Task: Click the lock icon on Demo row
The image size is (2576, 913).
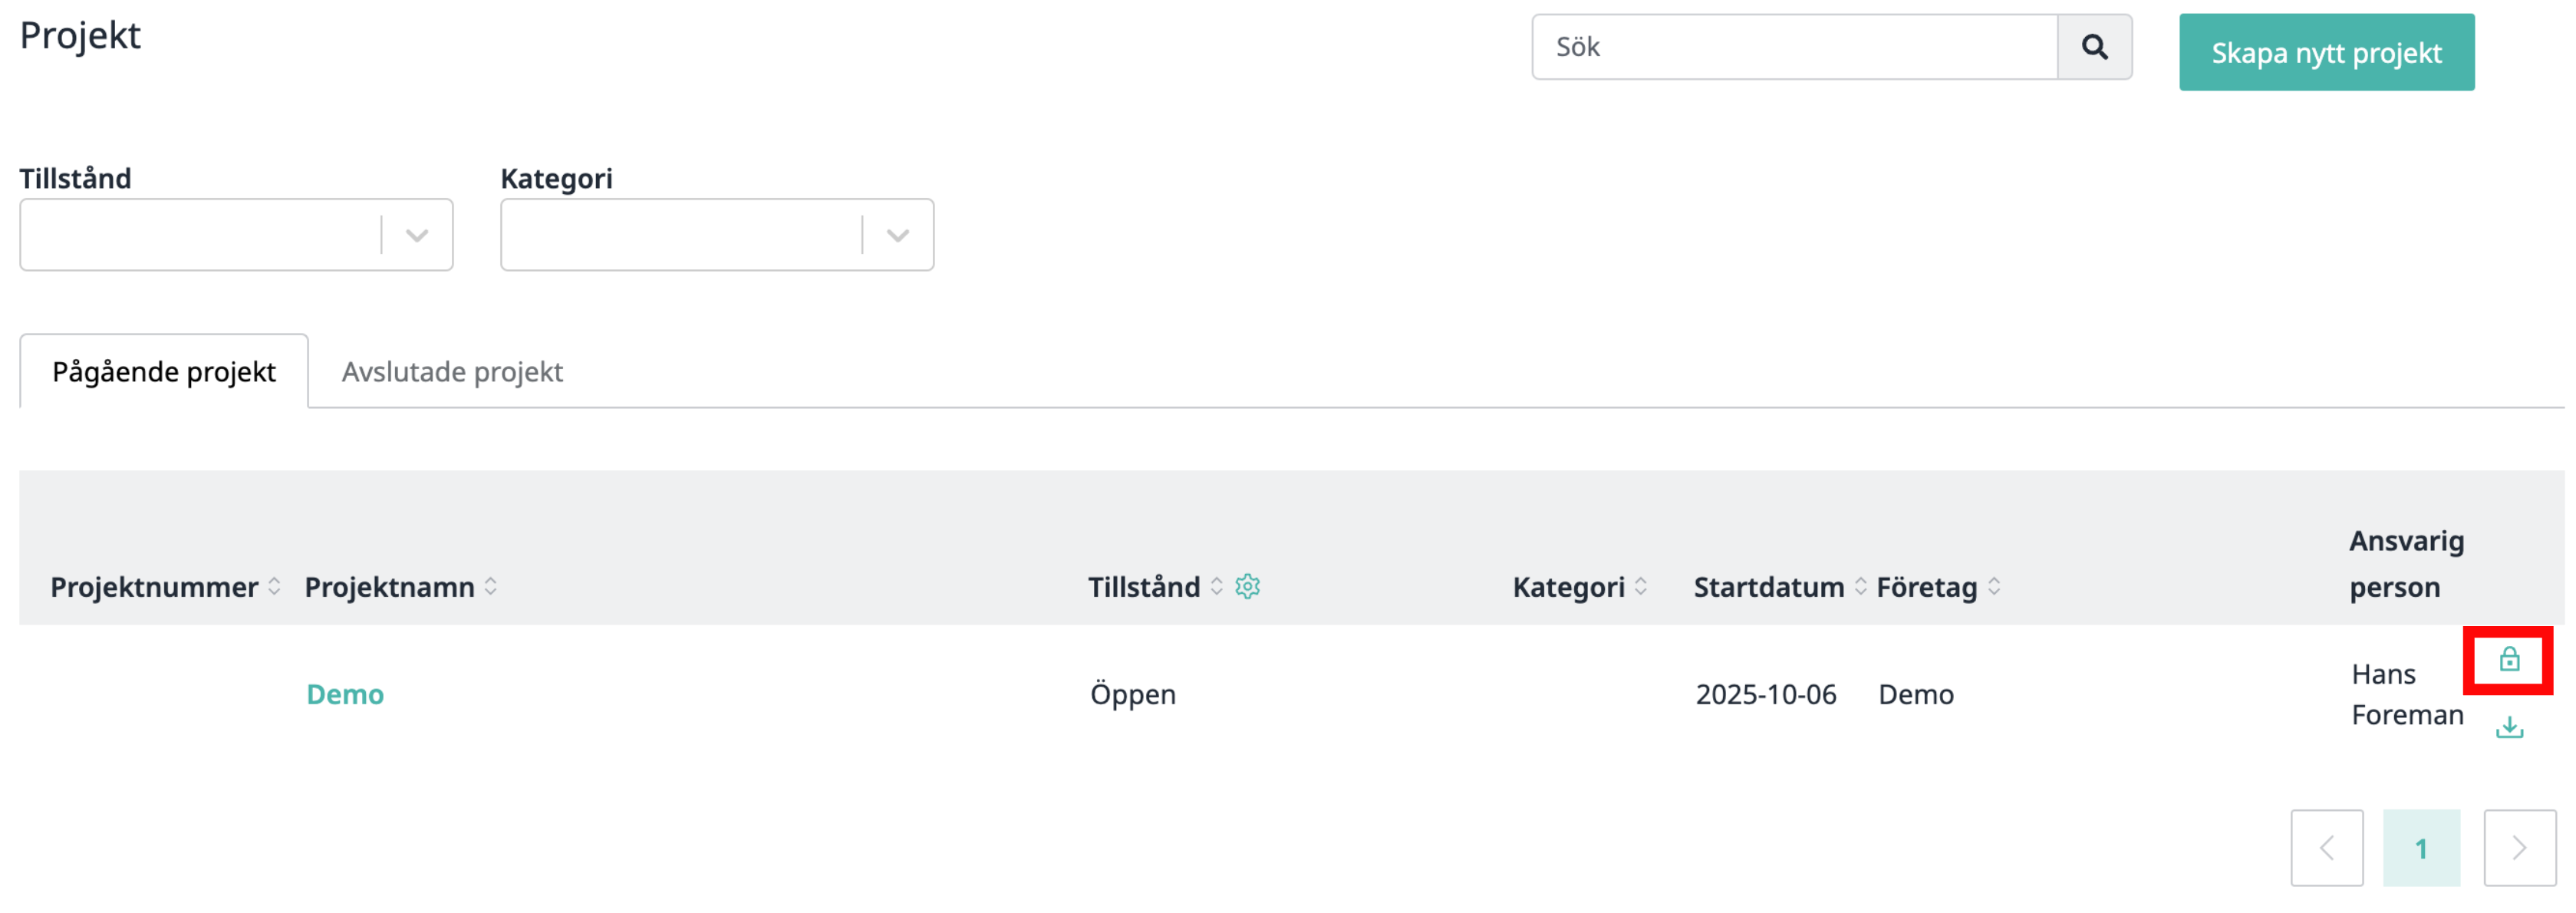Action: point(2509,659)
